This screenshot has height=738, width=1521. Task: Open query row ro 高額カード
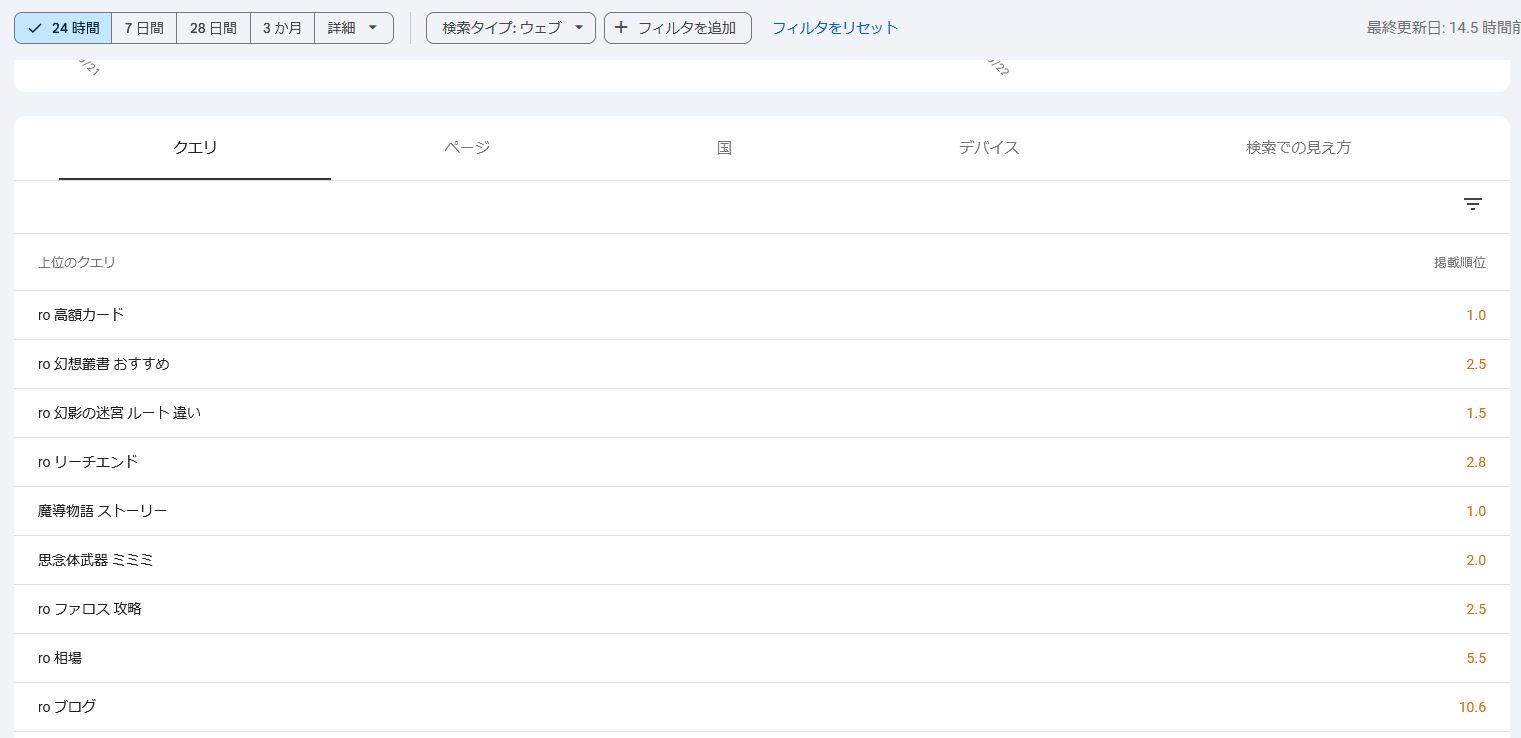81,315
